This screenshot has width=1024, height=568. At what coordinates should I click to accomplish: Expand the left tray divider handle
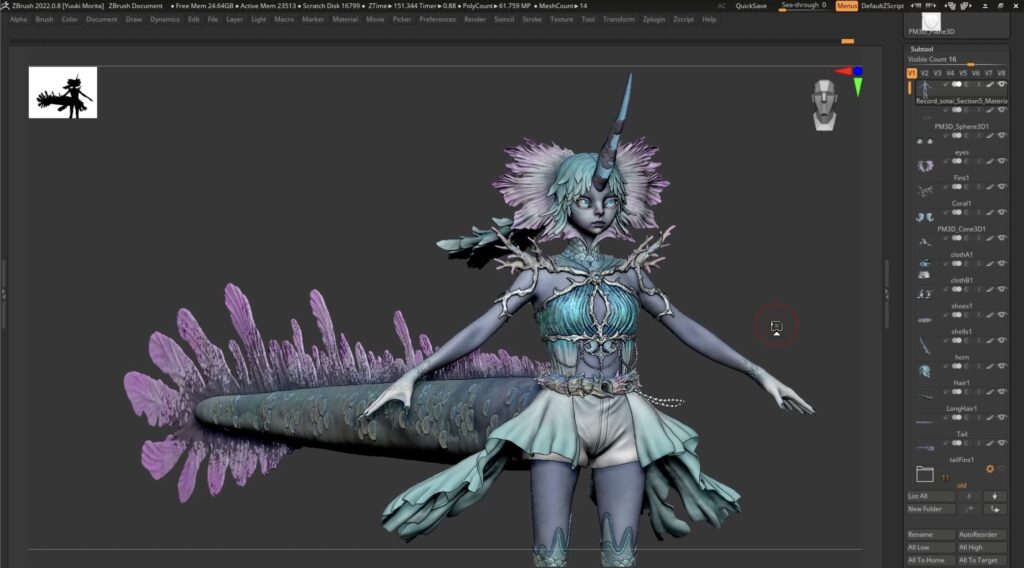(x=4, y=293)
